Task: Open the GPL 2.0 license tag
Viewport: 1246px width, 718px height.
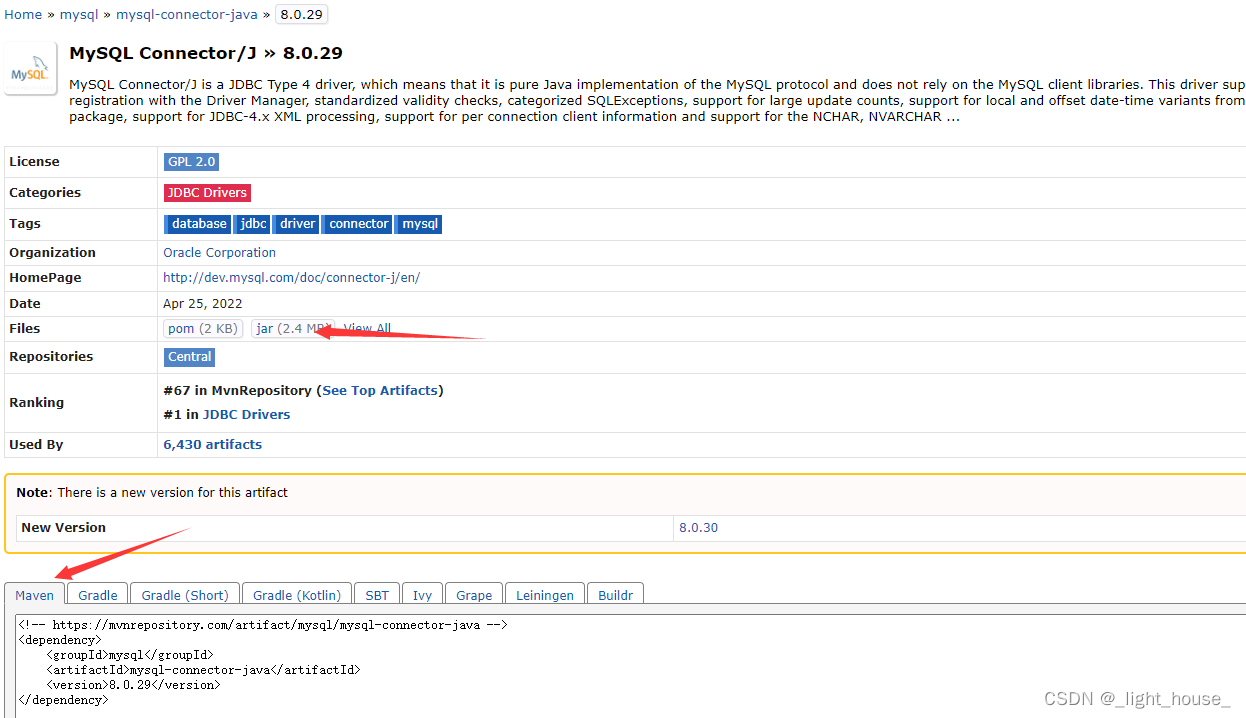Action: tap(191, 162)
